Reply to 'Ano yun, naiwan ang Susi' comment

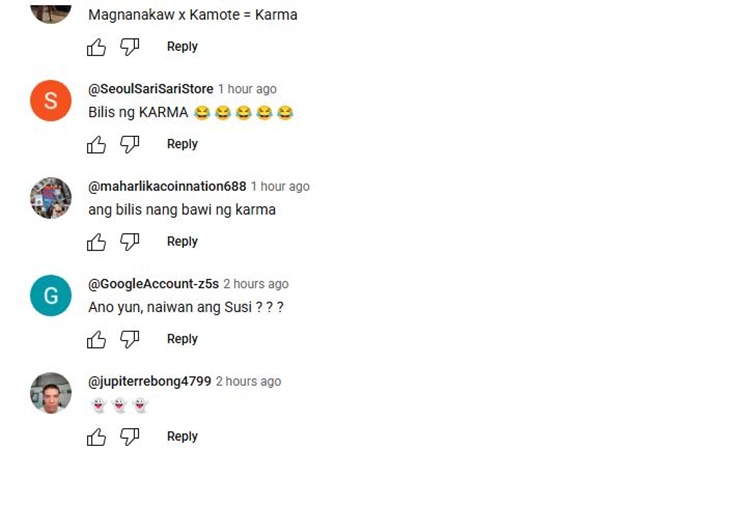[x=182, y=339]
